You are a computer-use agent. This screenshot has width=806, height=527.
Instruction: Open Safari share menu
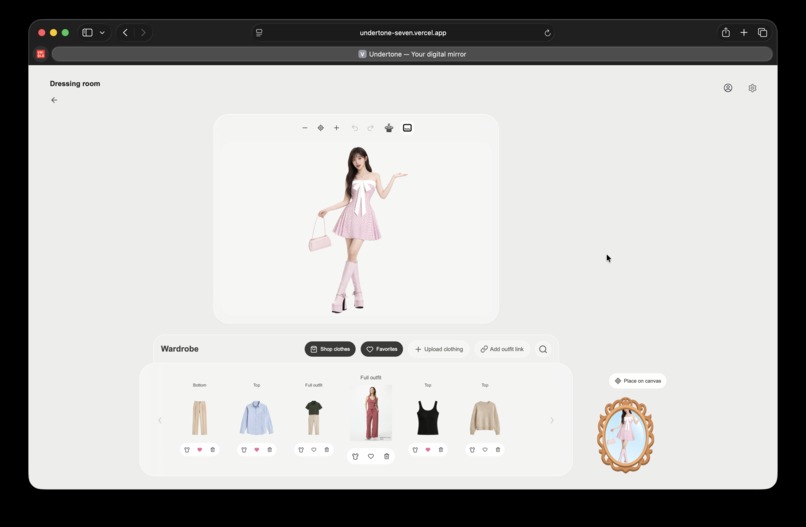tap(726, 32)
